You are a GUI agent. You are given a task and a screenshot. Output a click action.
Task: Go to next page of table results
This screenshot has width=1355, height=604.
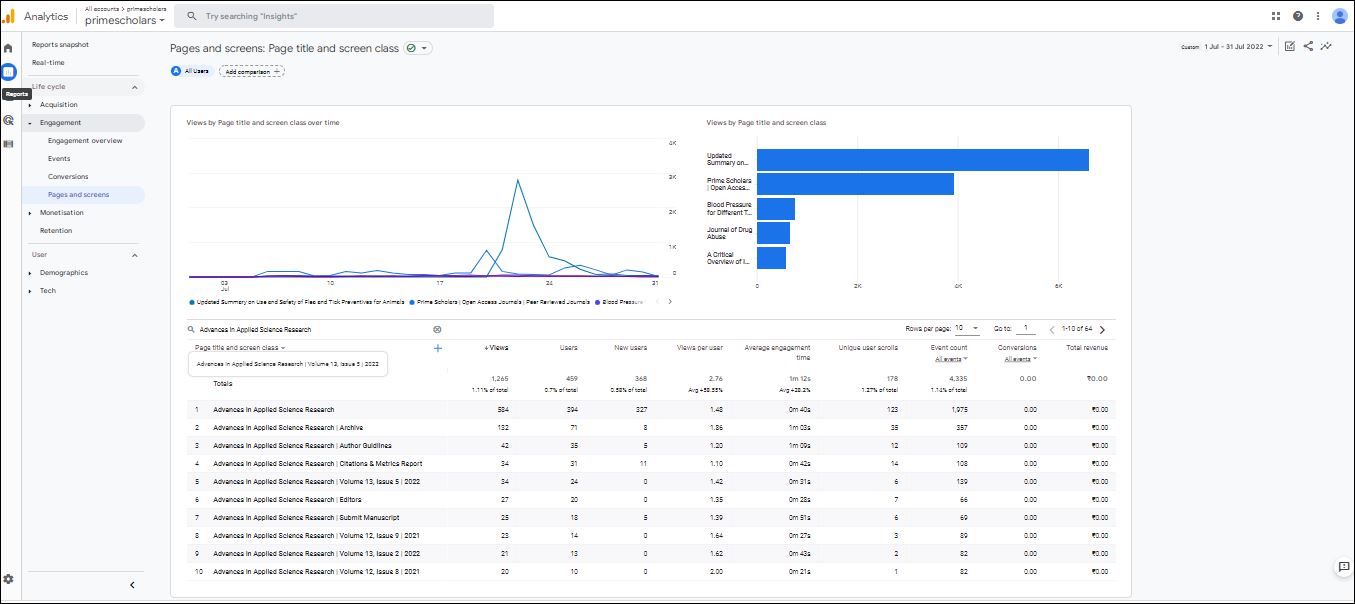point(1102,329)
